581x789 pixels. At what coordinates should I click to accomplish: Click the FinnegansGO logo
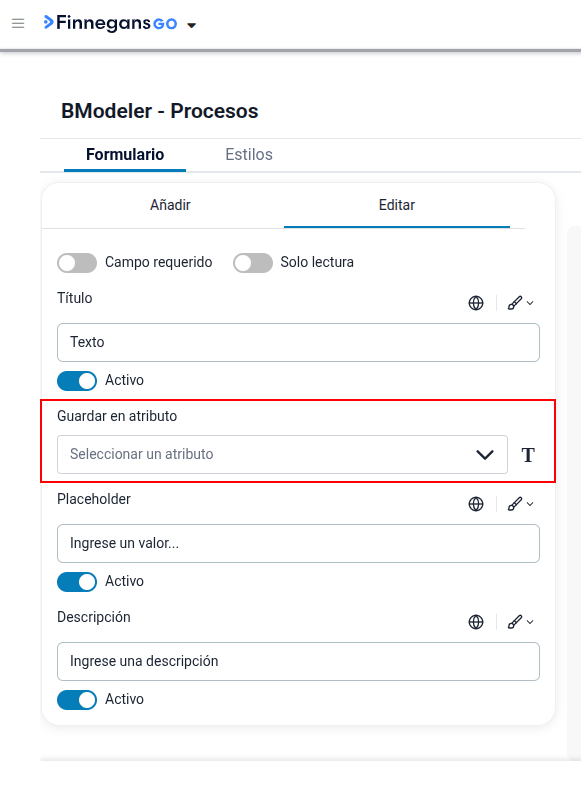[x=111, y=23]
